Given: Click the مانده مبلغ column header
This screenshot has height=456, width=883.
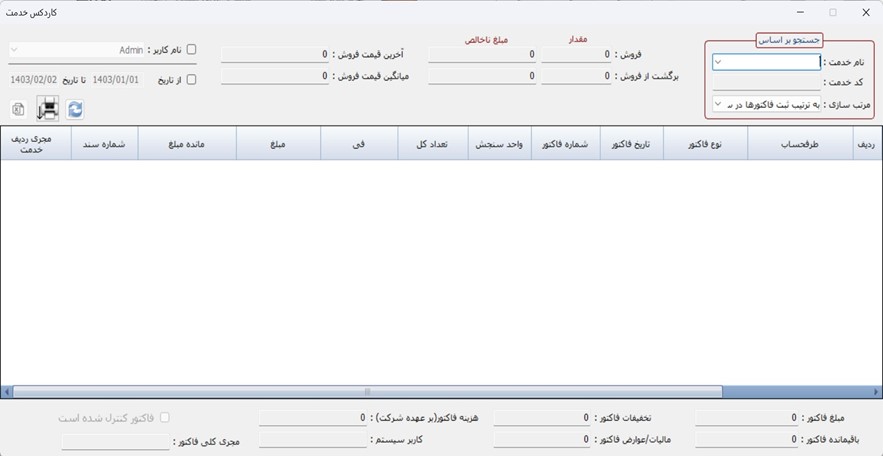Looking at the screenshot, I should click(x=186, y=144).
